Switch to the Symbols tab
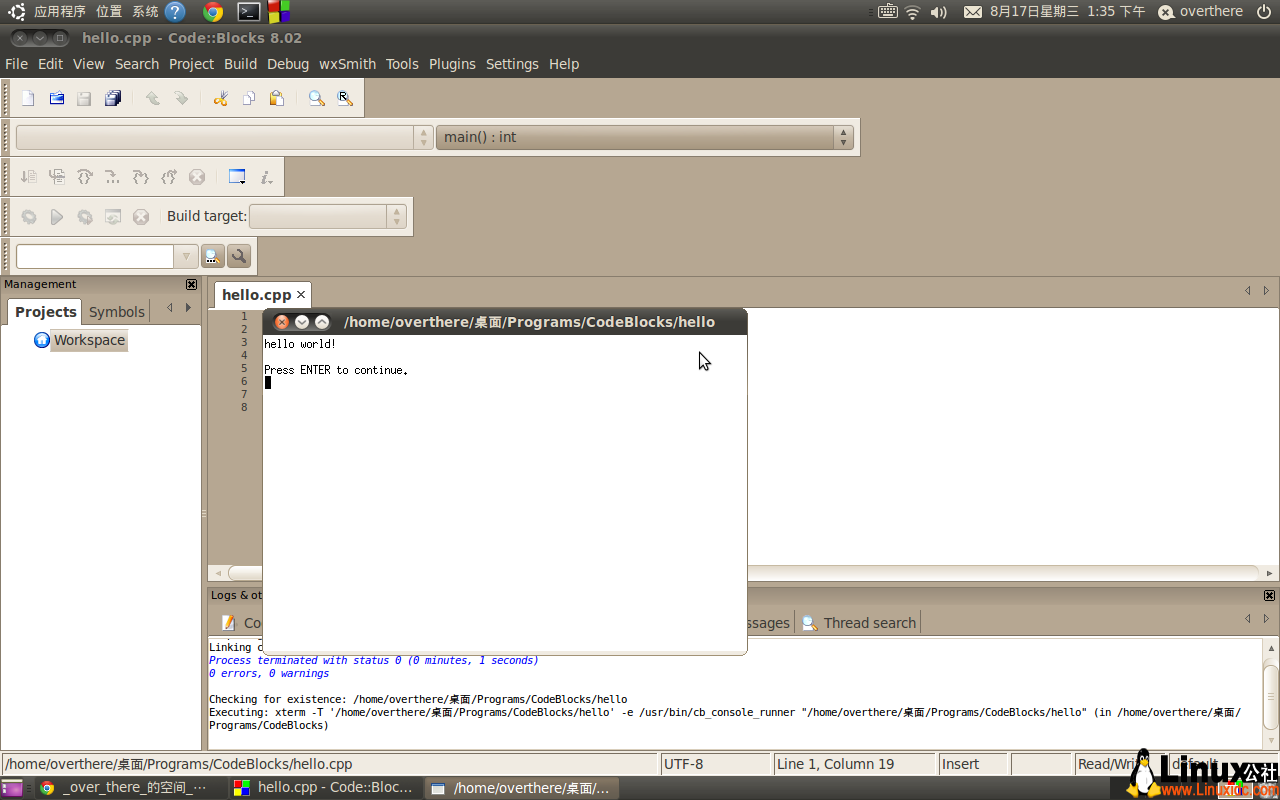Image resolution: width=1280 pixels, height=800 pixels. 116,311
